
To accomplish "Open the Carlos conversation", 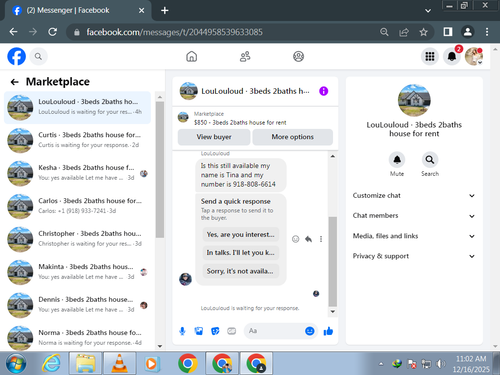I will click(x=77, y=206).
